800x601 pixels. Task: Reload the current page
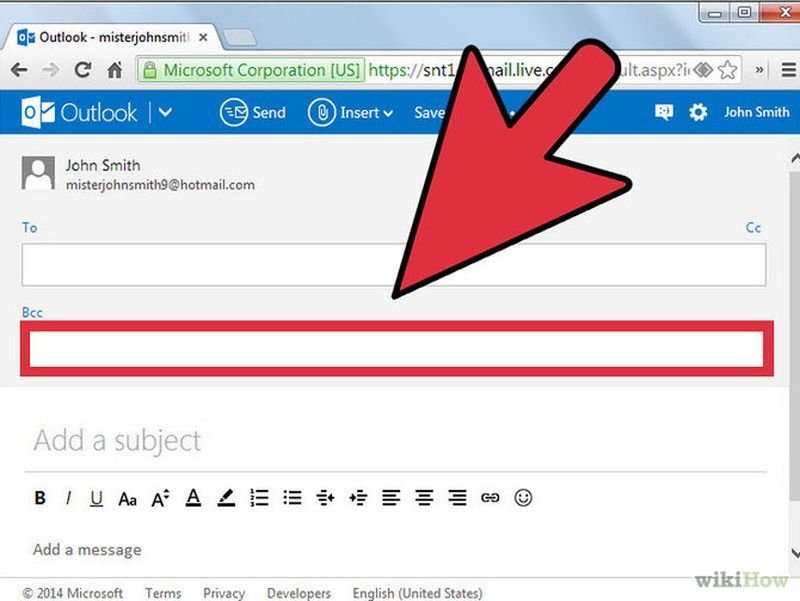tap(82, 69)
